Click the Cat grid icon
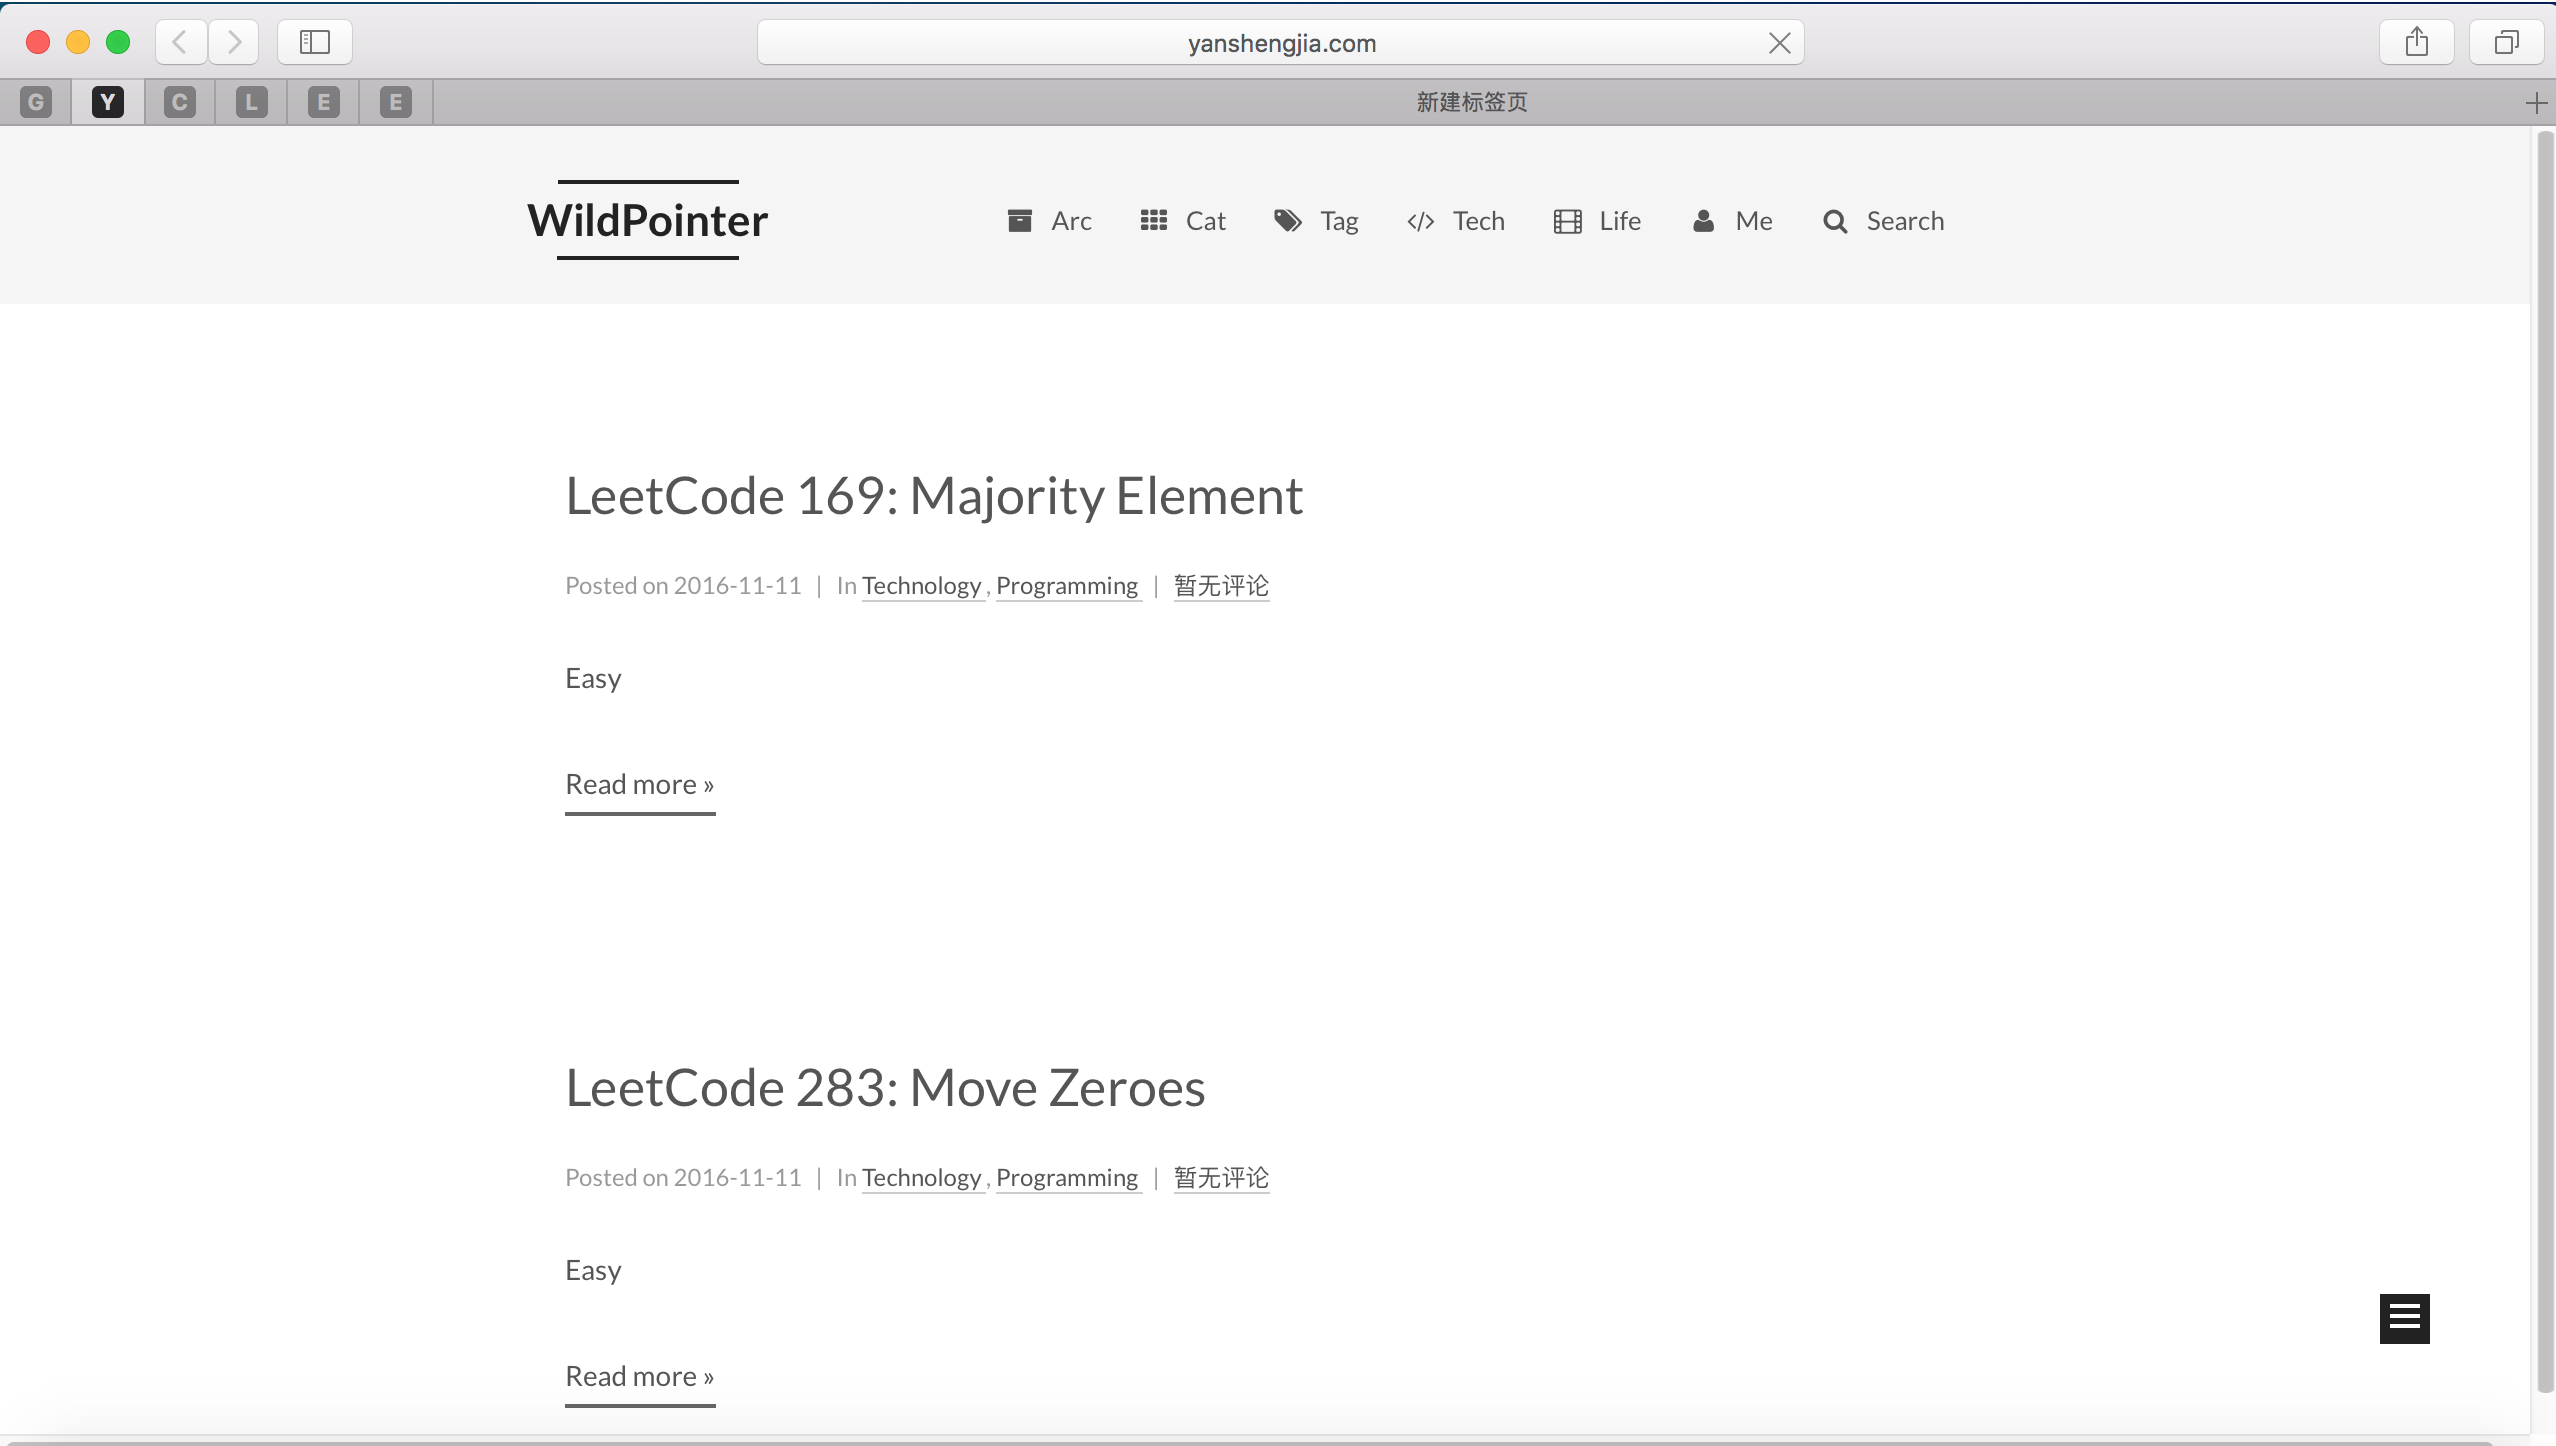2556x1446 pixels. tap(1154, 221)
